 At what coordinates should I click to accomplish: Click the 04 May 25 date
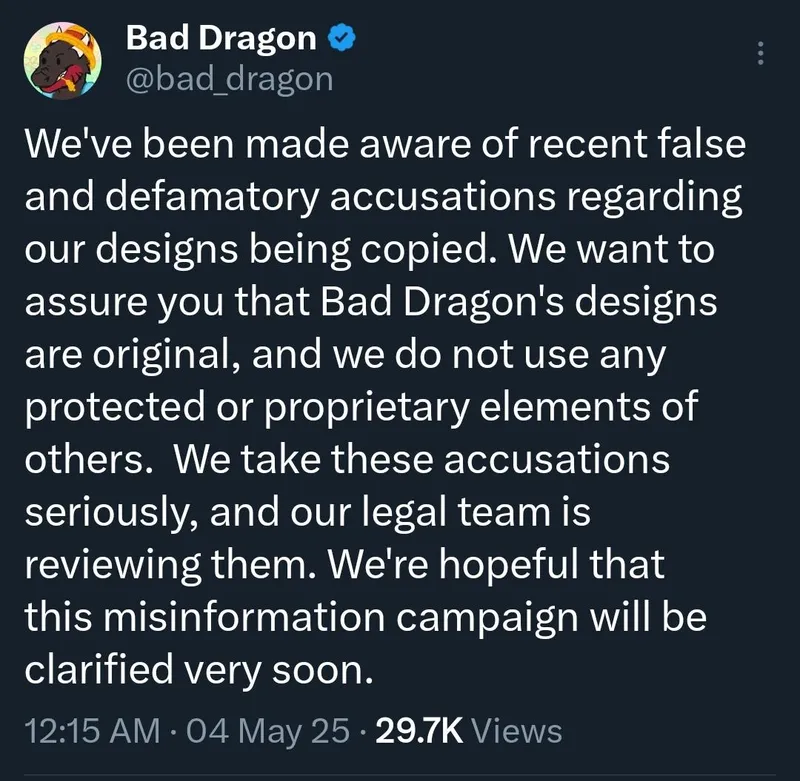click(x=268, y=730)
